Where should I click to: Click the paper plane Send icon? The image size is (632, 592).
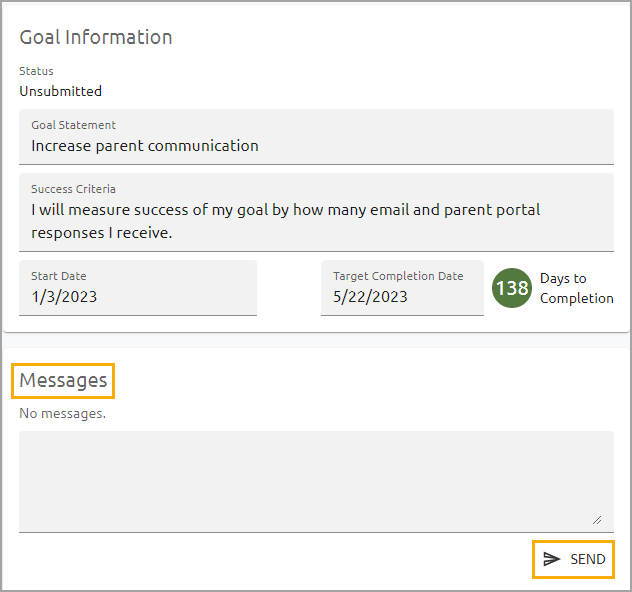[x=551, y=559]
